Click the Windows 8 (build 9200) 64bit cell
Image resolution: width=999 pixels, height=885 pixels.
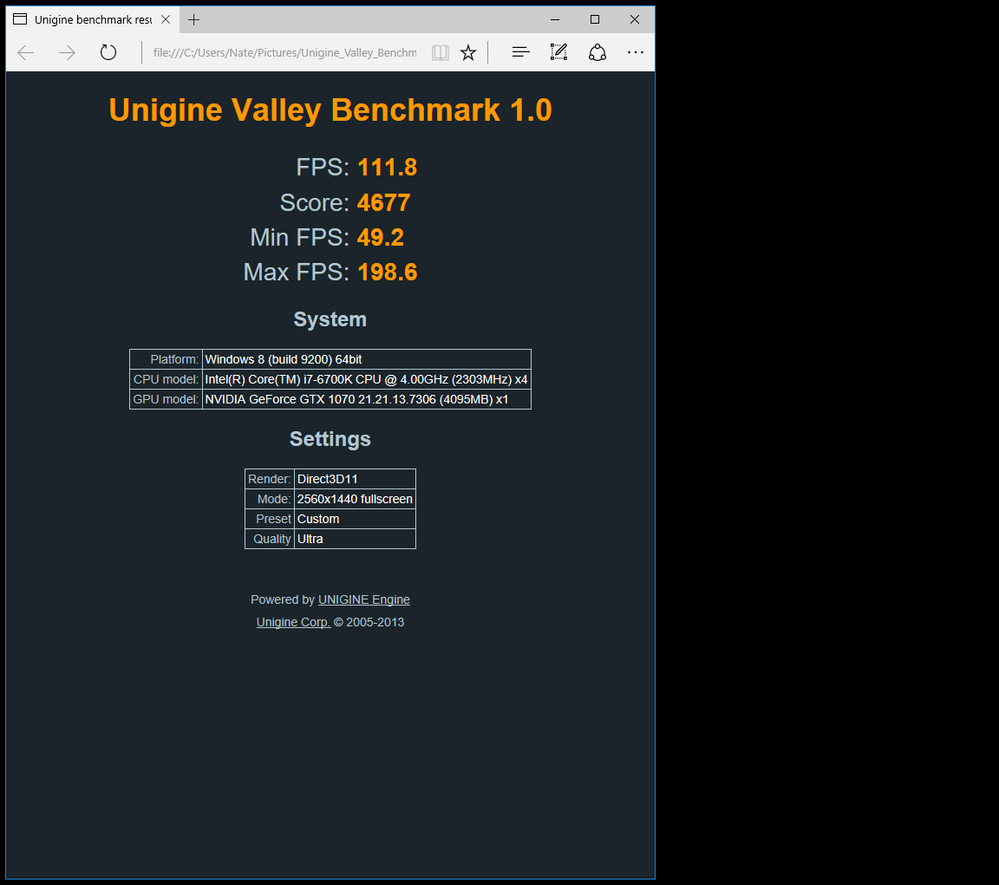[366, 359]
